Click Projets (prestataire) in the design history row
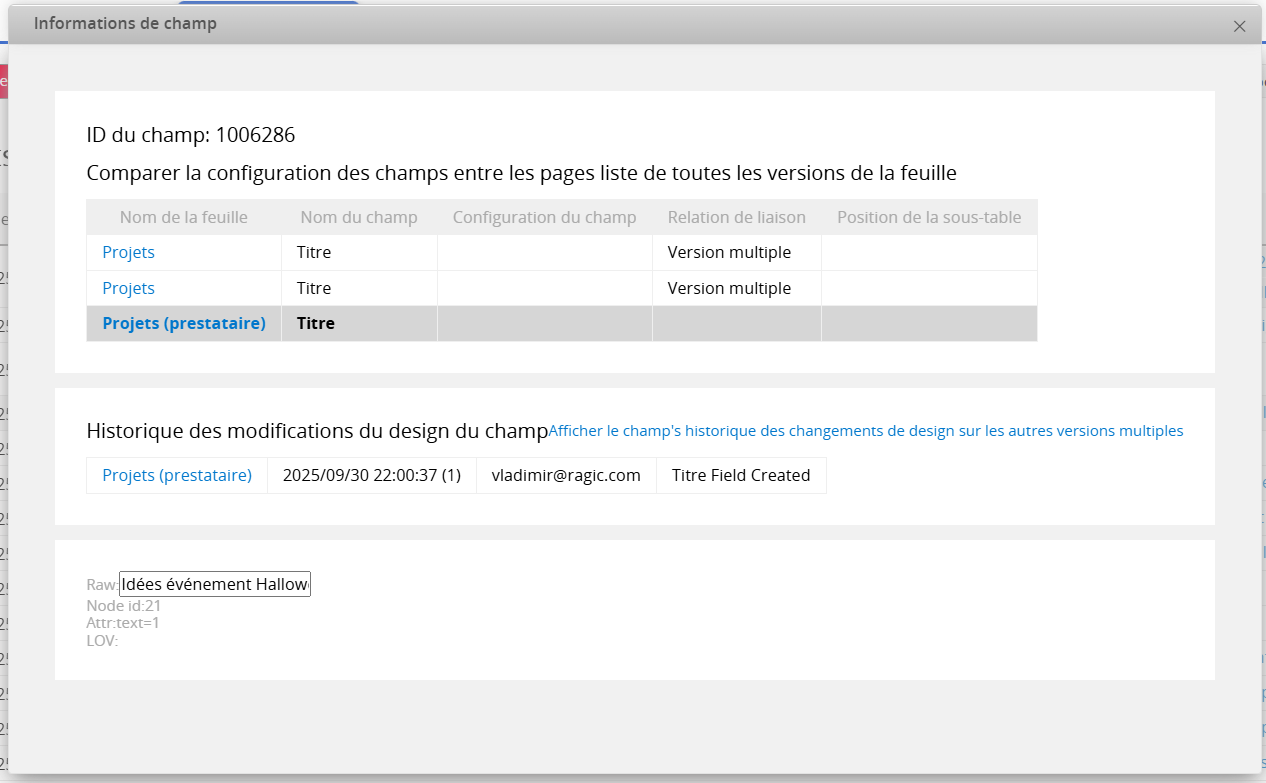The height and width of the screenshot is (783, 1266). (177, 475)
